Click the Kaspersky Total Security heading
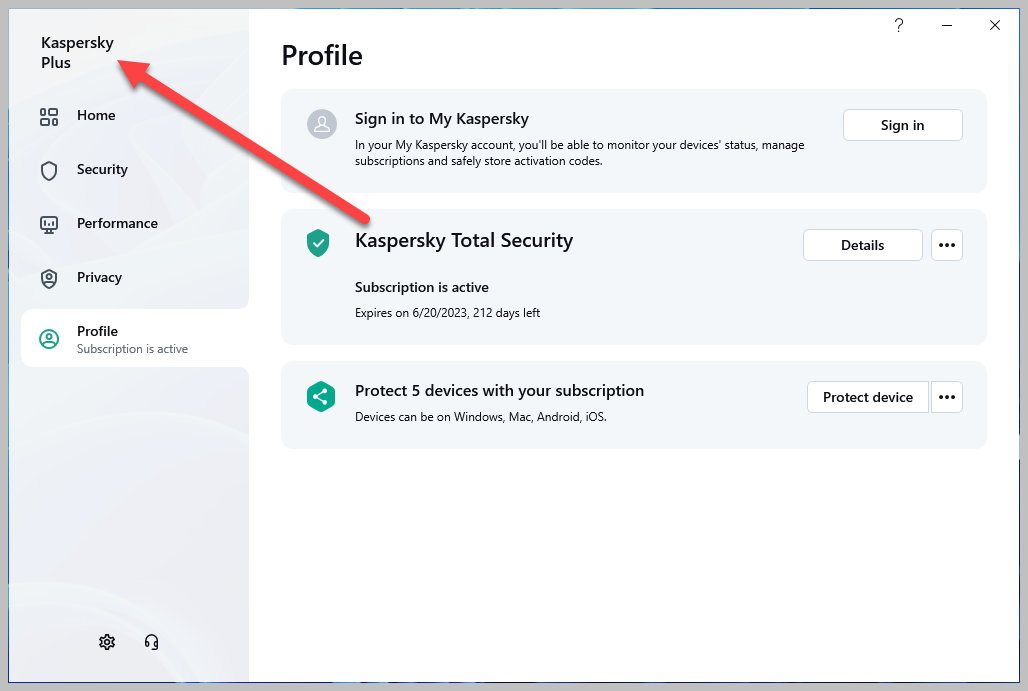 pyautogui.click(x=464, y=241)
